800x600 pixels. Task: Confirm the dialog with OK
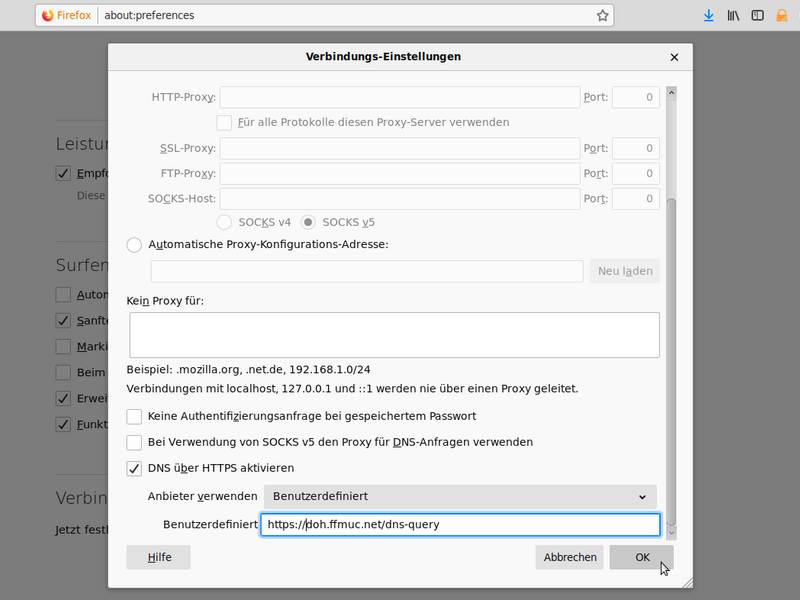(641, 557)
